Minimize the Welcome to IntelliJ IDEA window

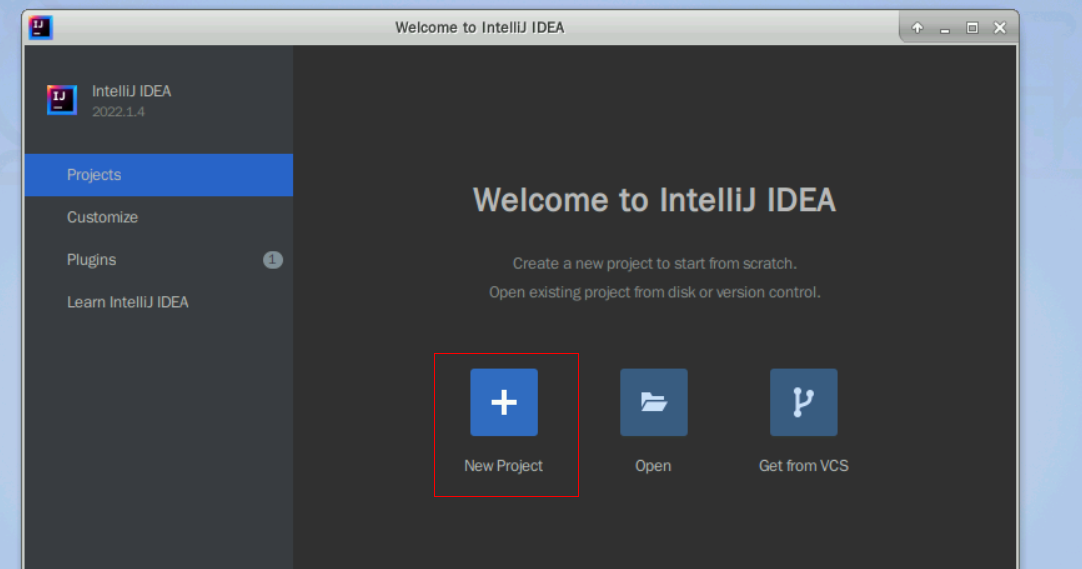click(945, 28)
